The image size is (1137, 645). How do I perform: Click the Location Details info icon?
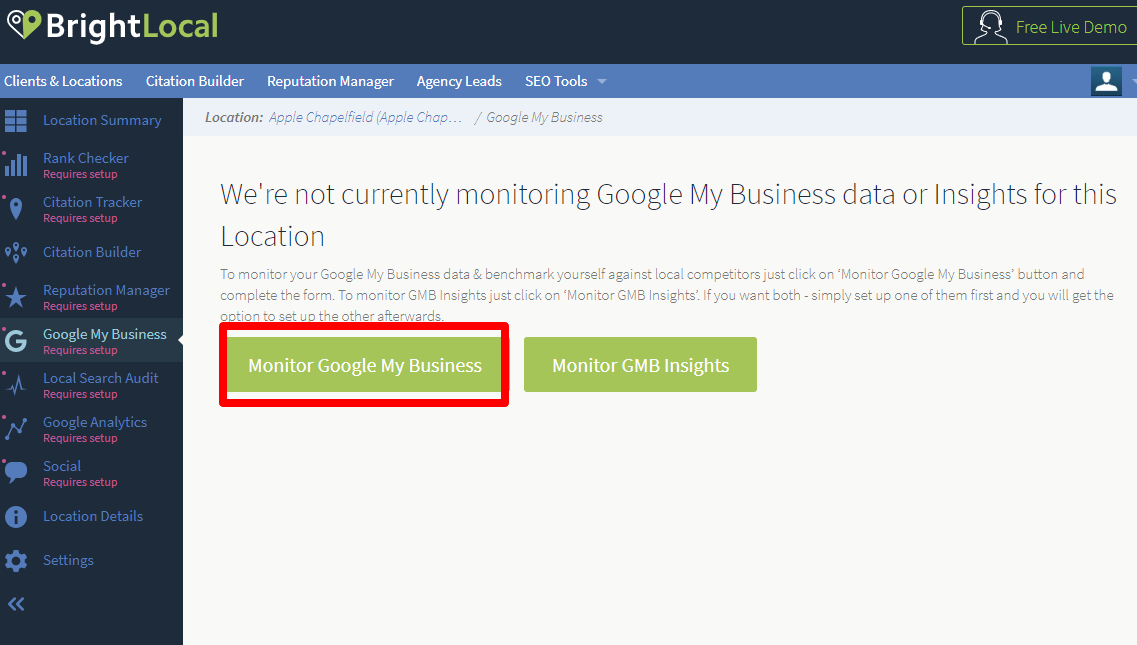click(x=16, y=517)
